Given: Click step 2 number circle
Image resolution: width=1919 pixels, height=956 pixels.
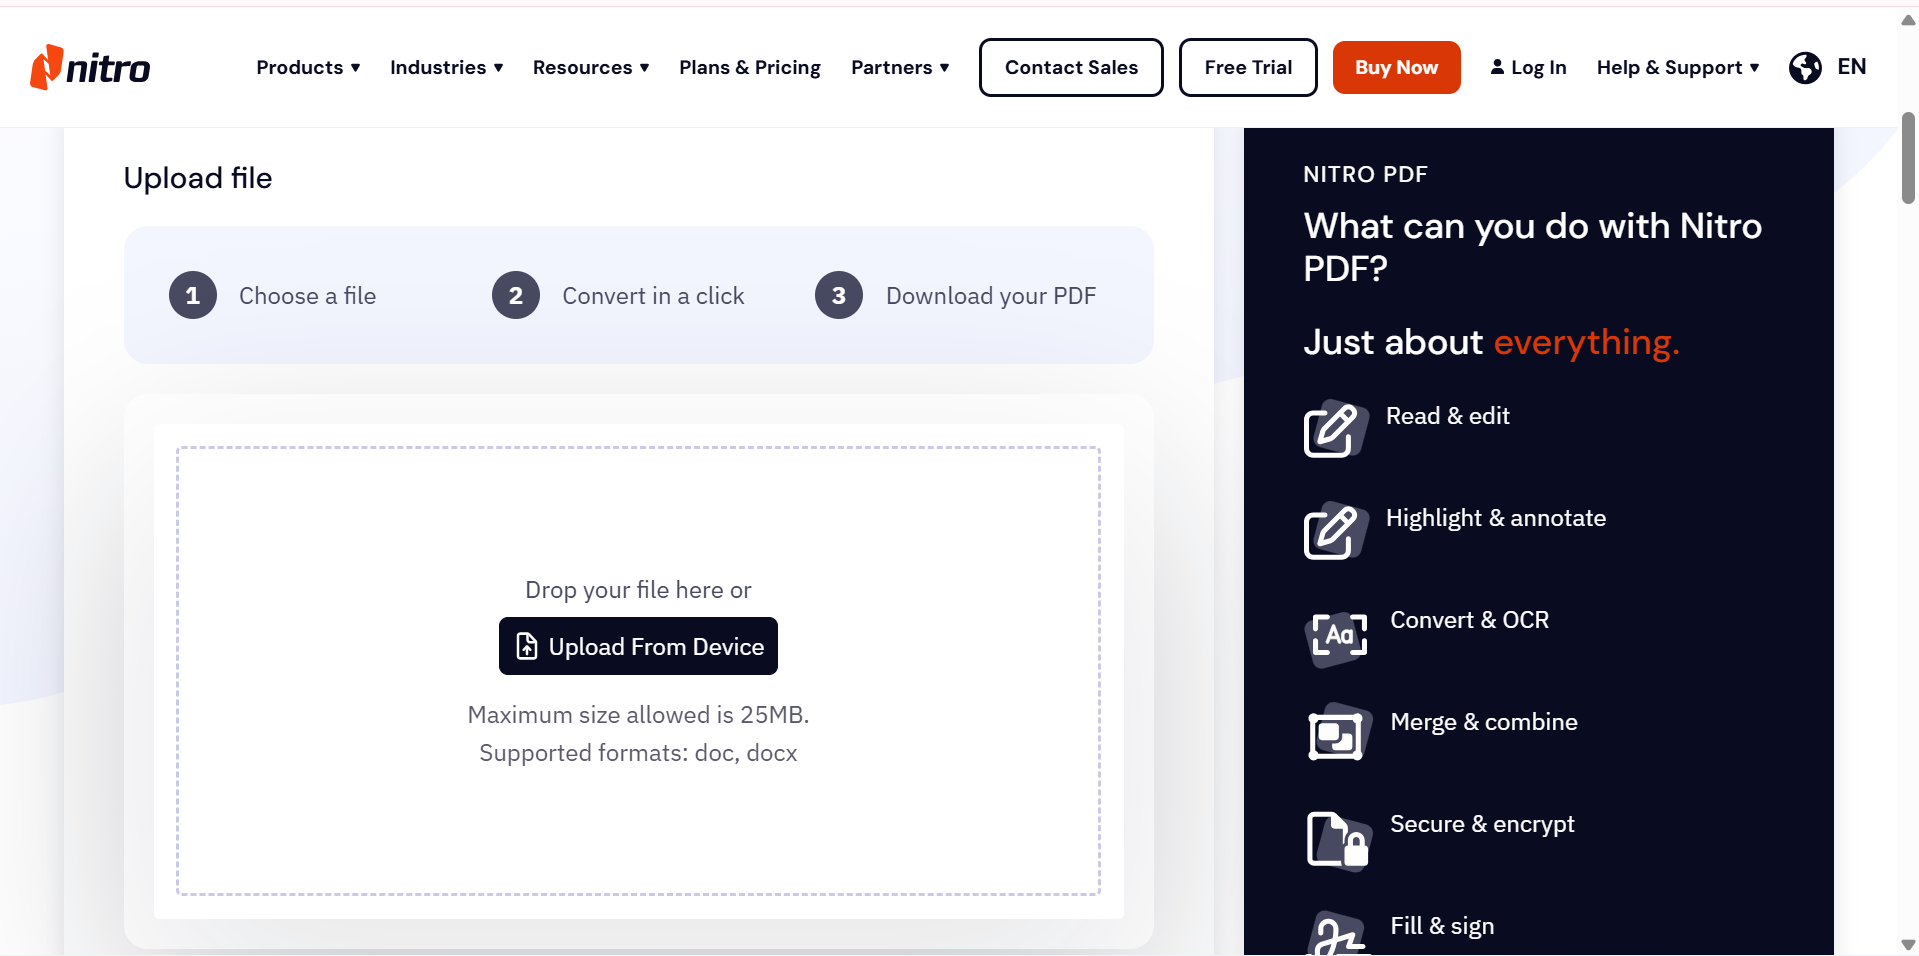Looking at the screenshot, I should (x=516, y=295).
